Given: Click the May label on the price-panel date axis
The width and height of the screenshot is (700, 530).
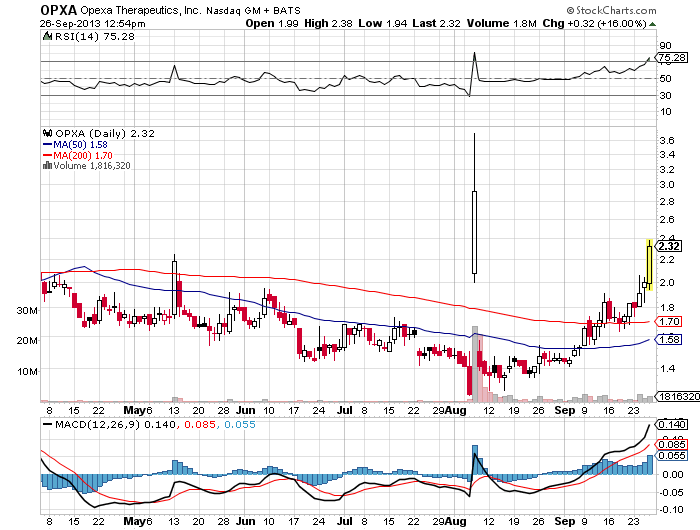Looking at the screenshot, I should (x=134, y=410).
